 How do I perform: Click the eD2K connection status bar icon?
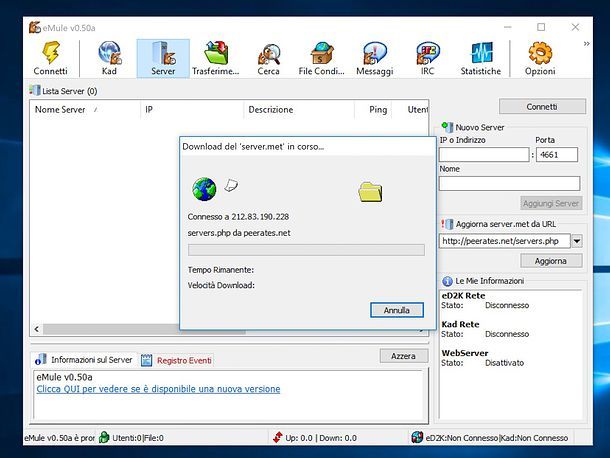[x=417, y=437]
